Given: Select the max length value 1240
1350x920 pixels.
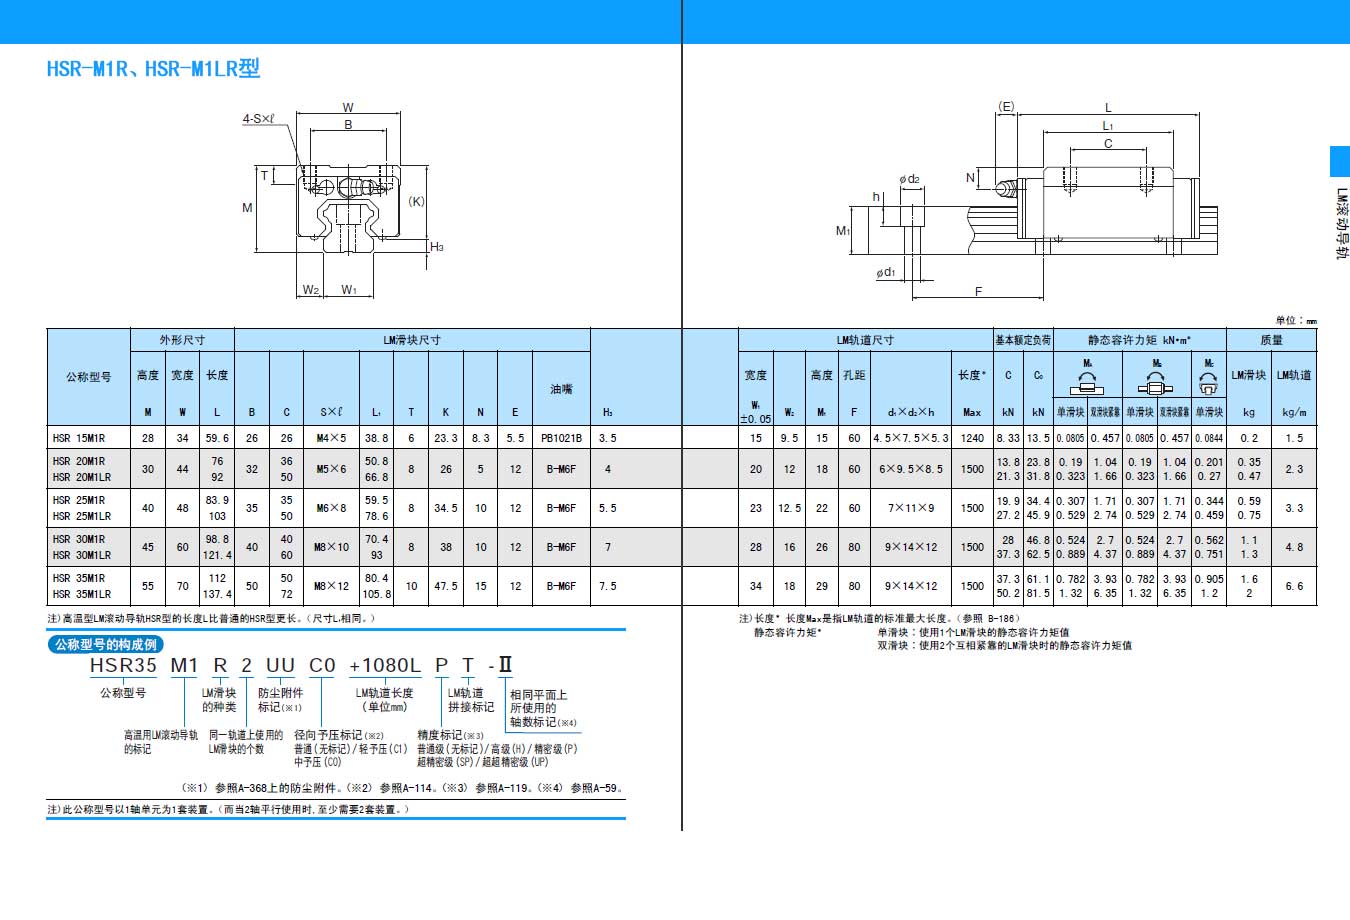Looking at the screenshot, I should pyautogui.click(x=972, y=438).
